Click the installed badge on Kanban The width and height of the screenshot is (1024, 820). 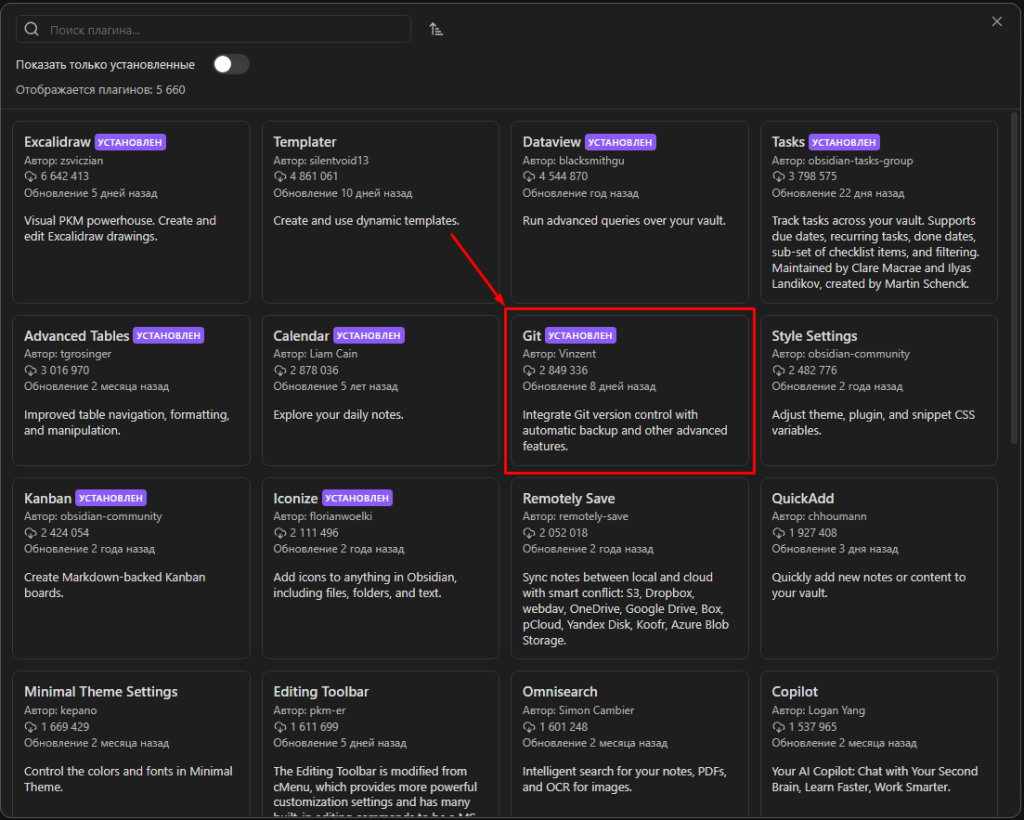(111, 498)
